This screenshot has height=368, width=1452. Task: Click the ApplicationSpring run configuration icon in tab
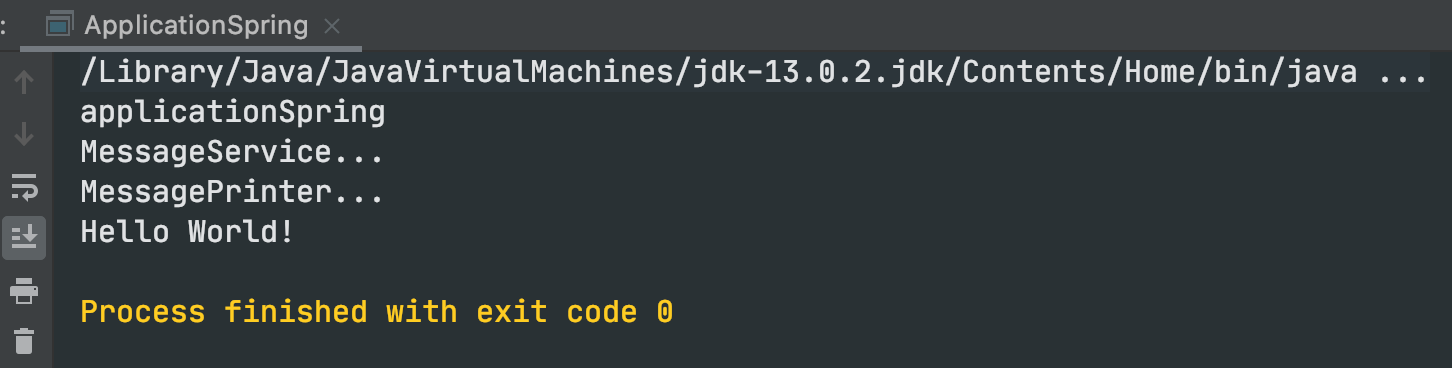tap(61, 25)
